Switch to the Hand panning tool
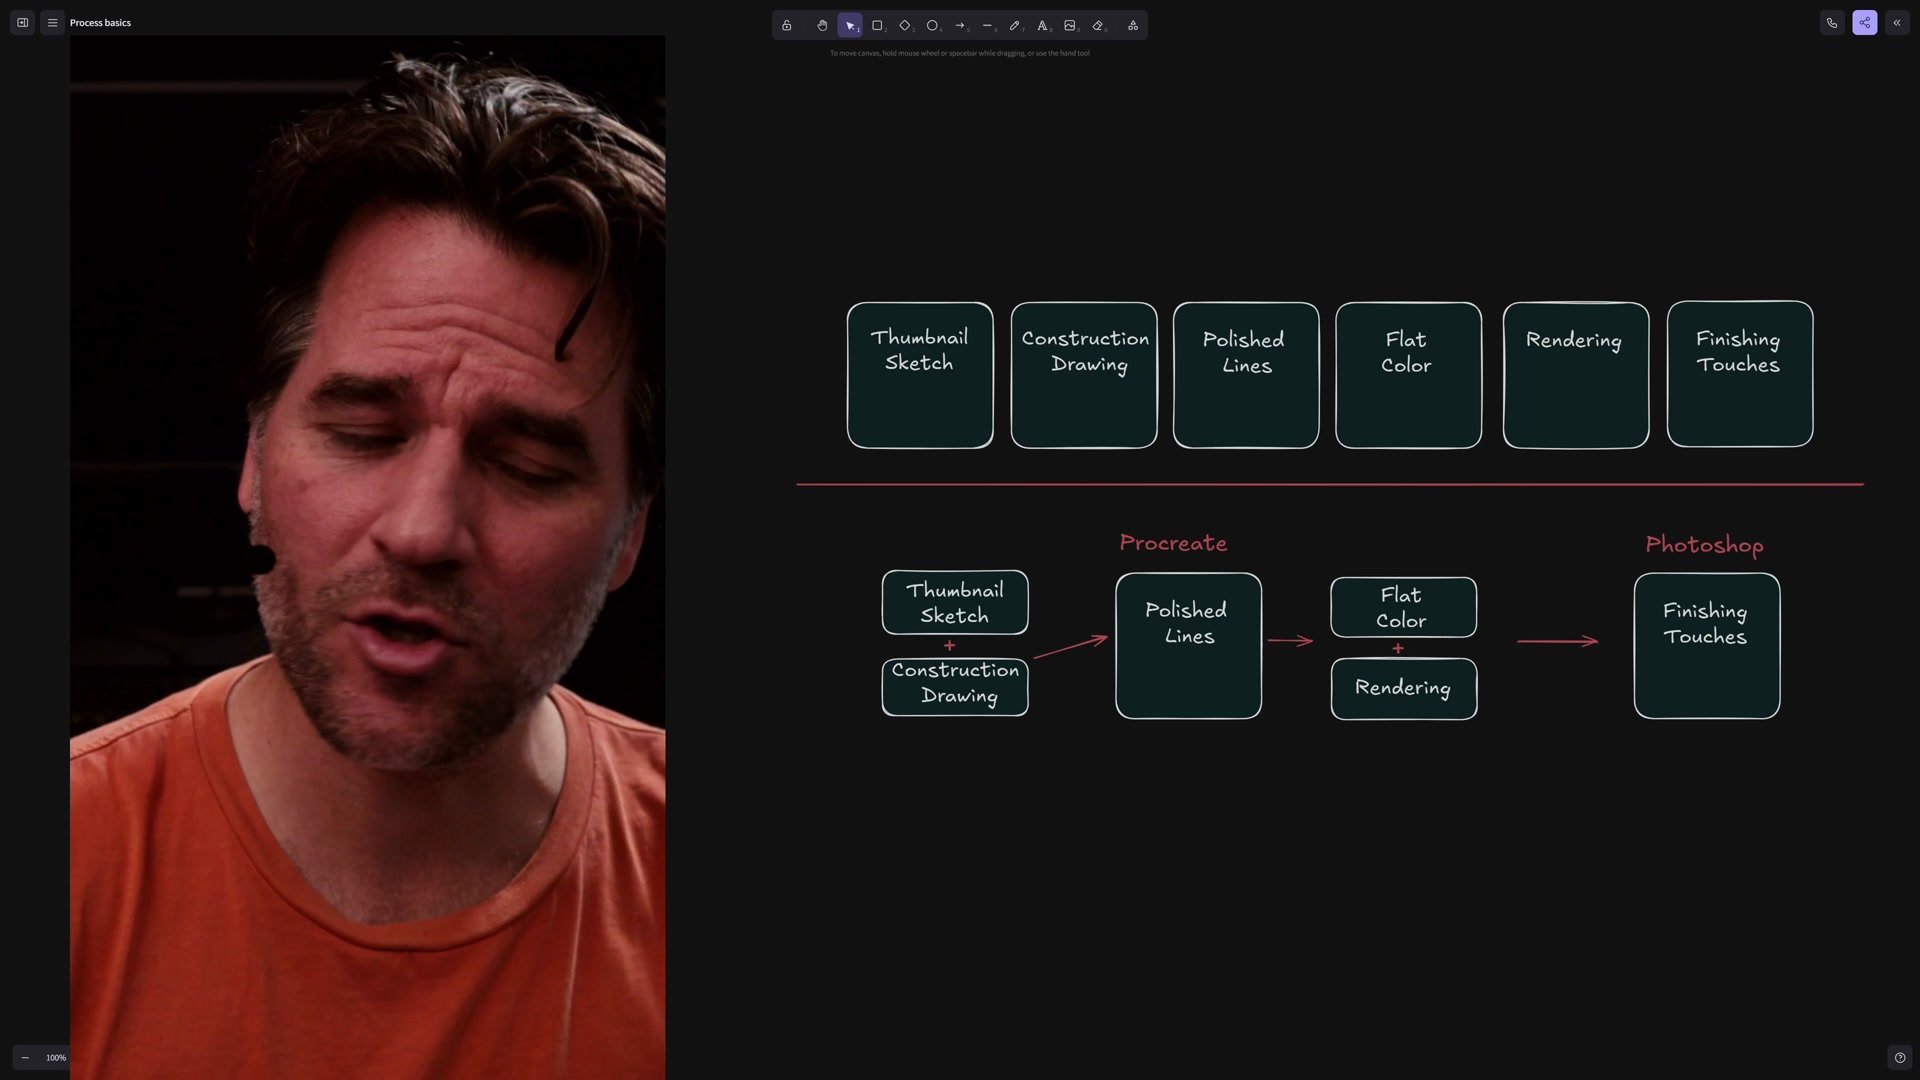1920x1080 pixels. coord(822,25)
